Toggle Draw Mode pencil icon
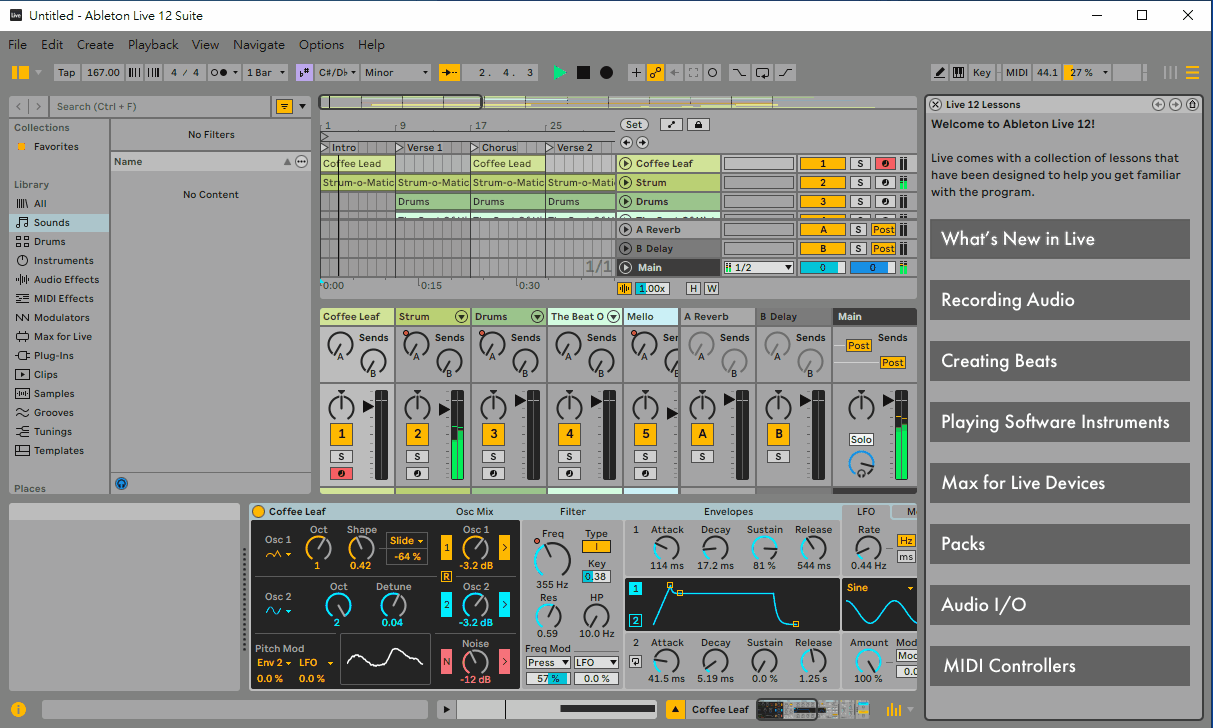 point(939,73)
